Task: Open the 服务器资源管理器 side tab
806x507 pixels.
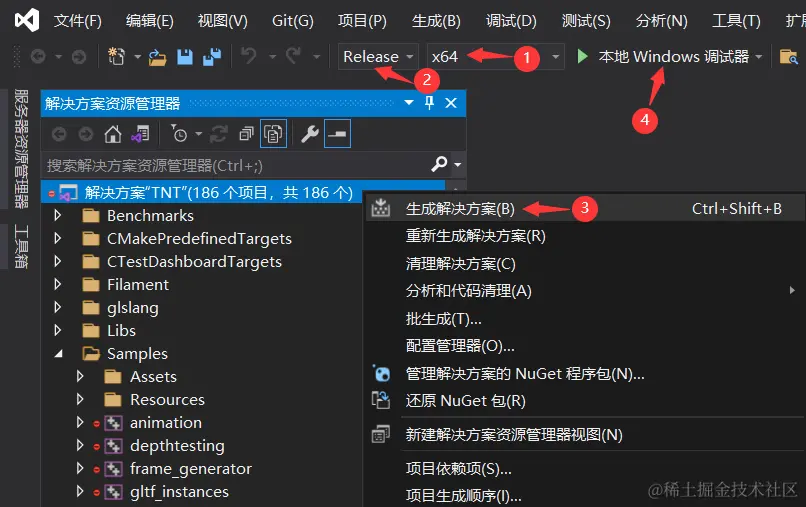Action: tap(21, 148)
